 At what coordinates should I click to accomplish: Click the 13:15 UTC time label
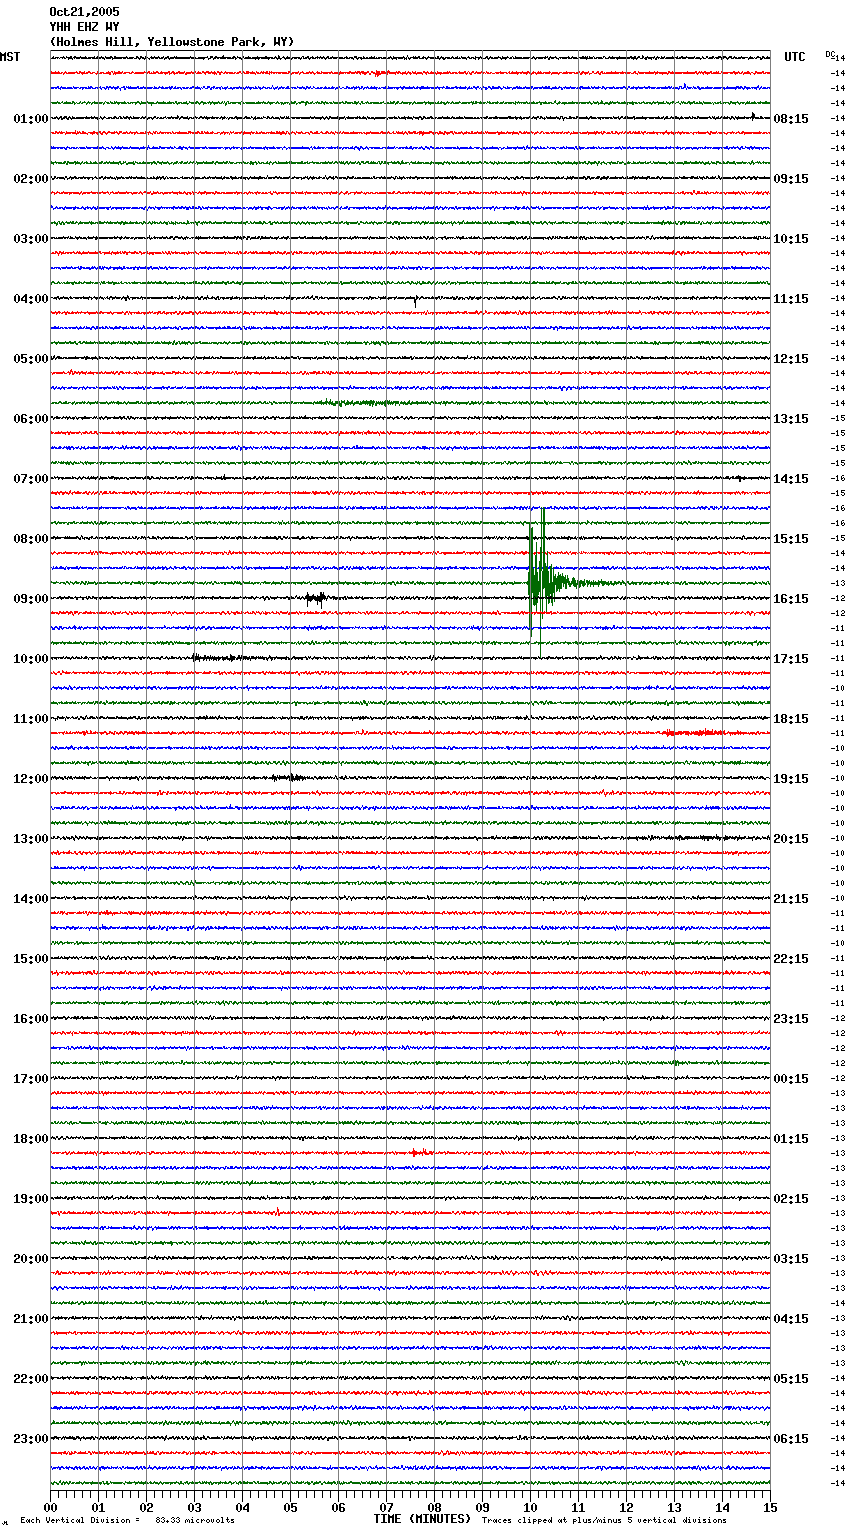click(791, 419)
